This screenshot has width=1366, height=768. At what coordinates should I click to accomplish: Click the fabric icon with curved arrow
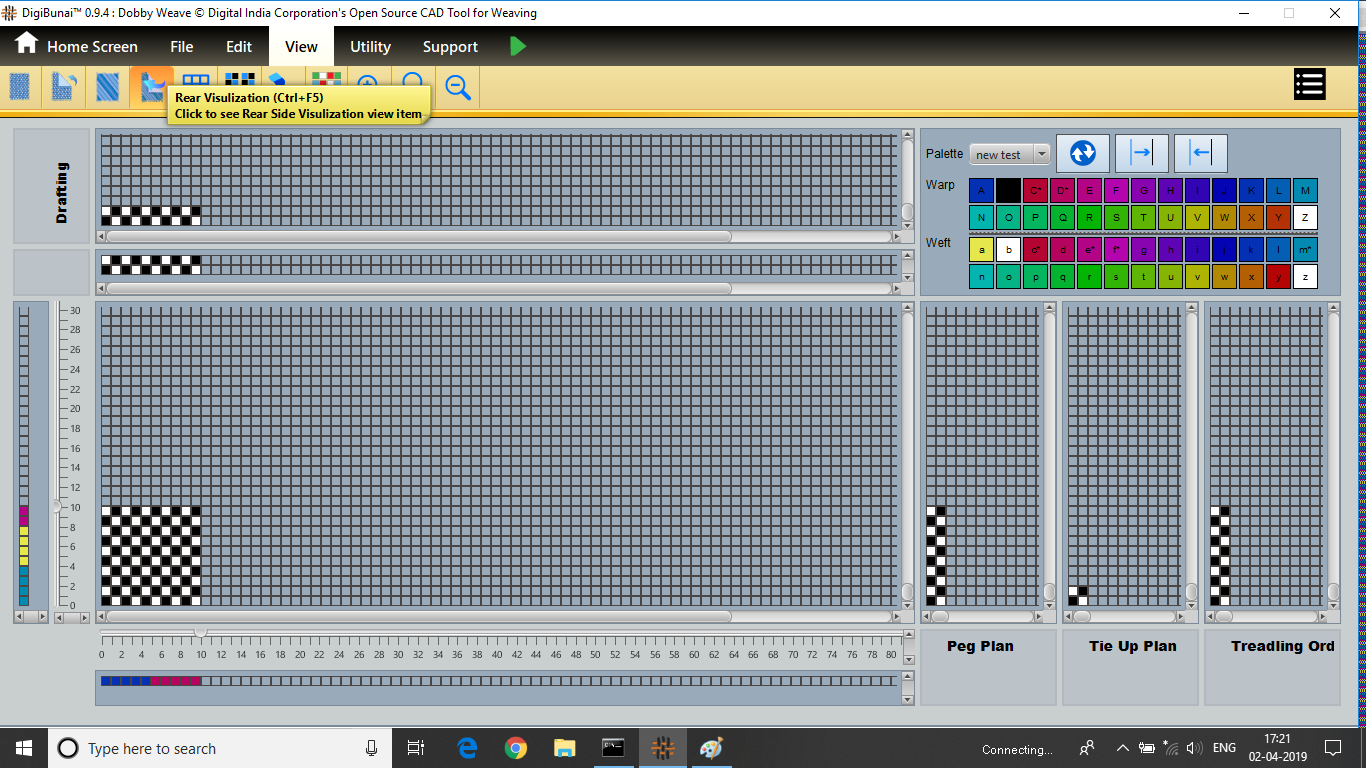[64, 87]
